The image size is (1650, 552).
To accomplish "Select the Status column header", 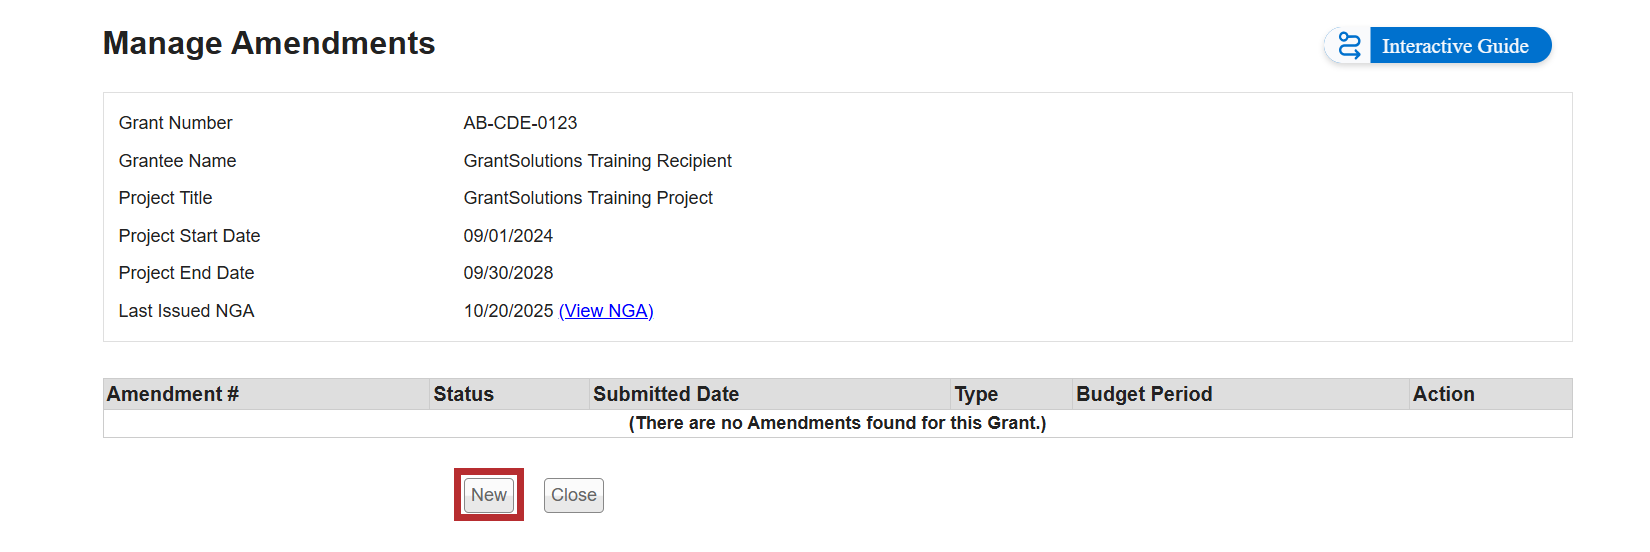I will 464,394.
